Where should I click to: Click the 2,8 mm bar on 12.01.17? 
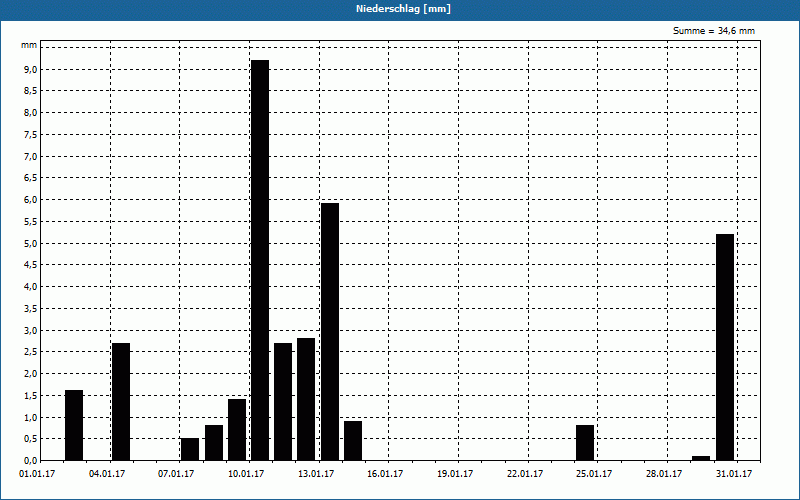pyautogui.click(x=306, y=399)
